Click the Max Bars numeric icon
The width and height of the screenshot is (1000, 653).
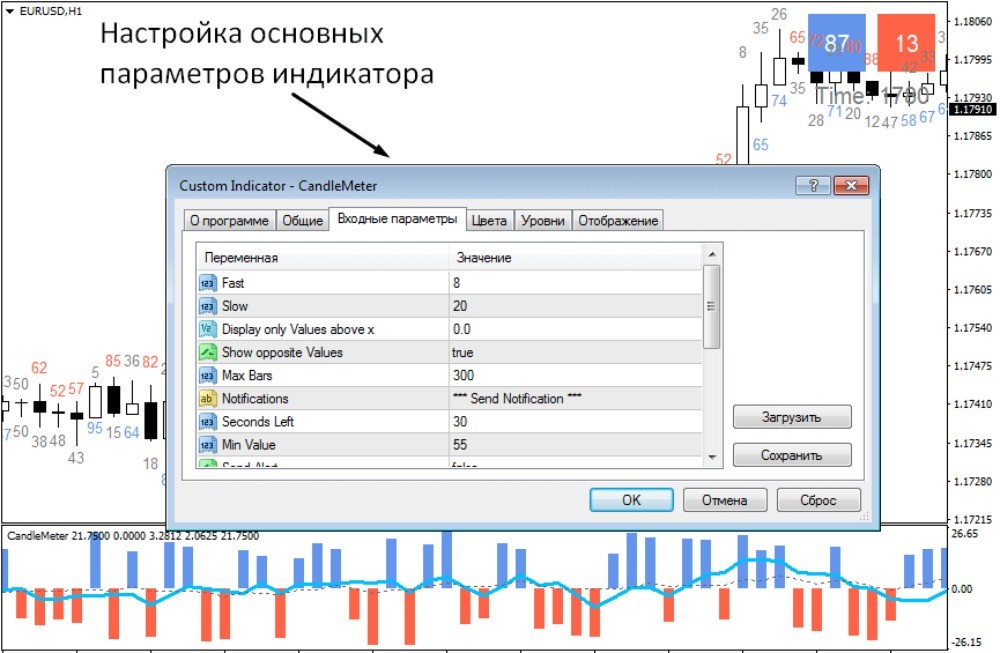[x=206, y=375]
